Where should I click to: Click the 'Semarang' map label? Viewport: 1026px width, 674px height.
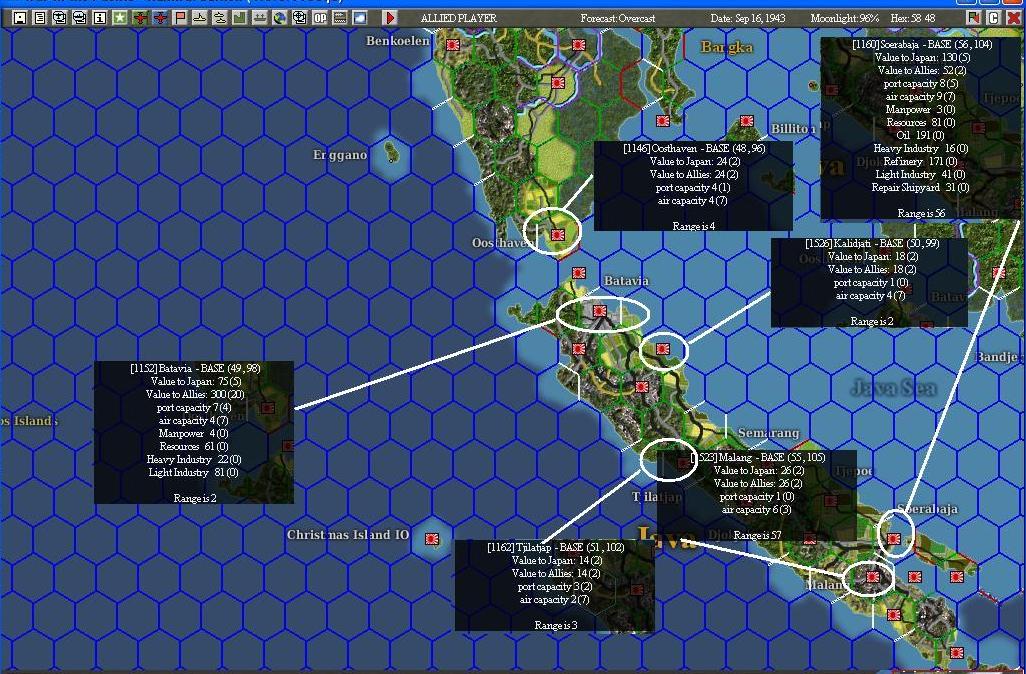[768, 433]
